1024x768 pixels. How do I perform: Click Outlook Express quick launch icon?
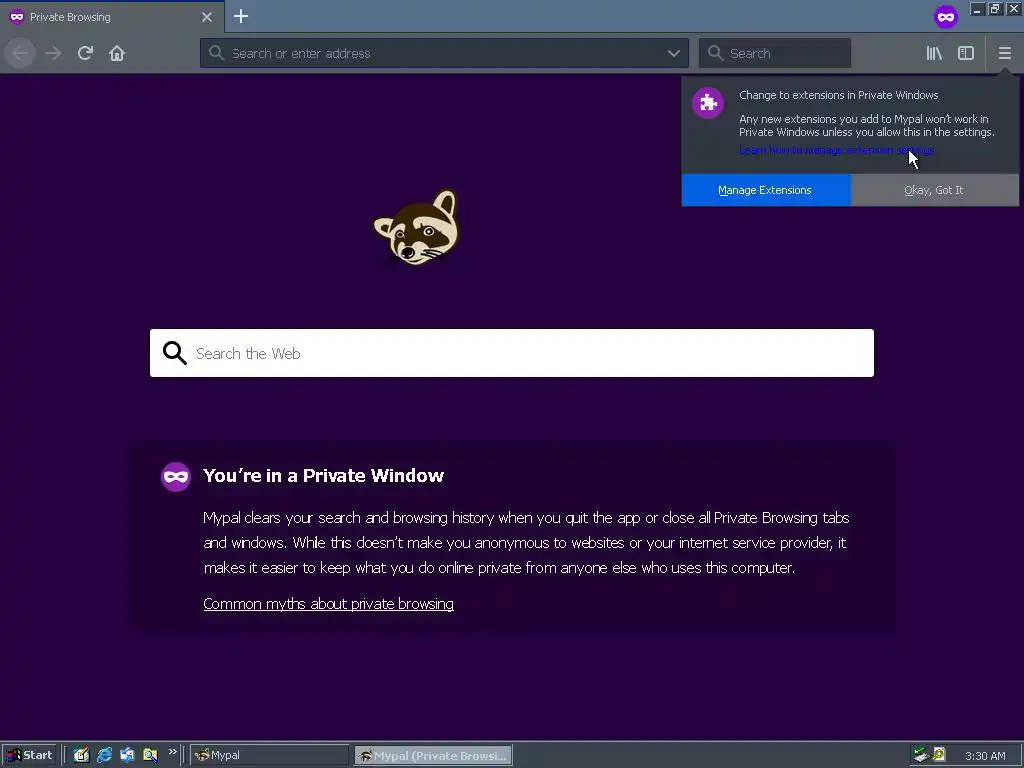pos(127,755)
